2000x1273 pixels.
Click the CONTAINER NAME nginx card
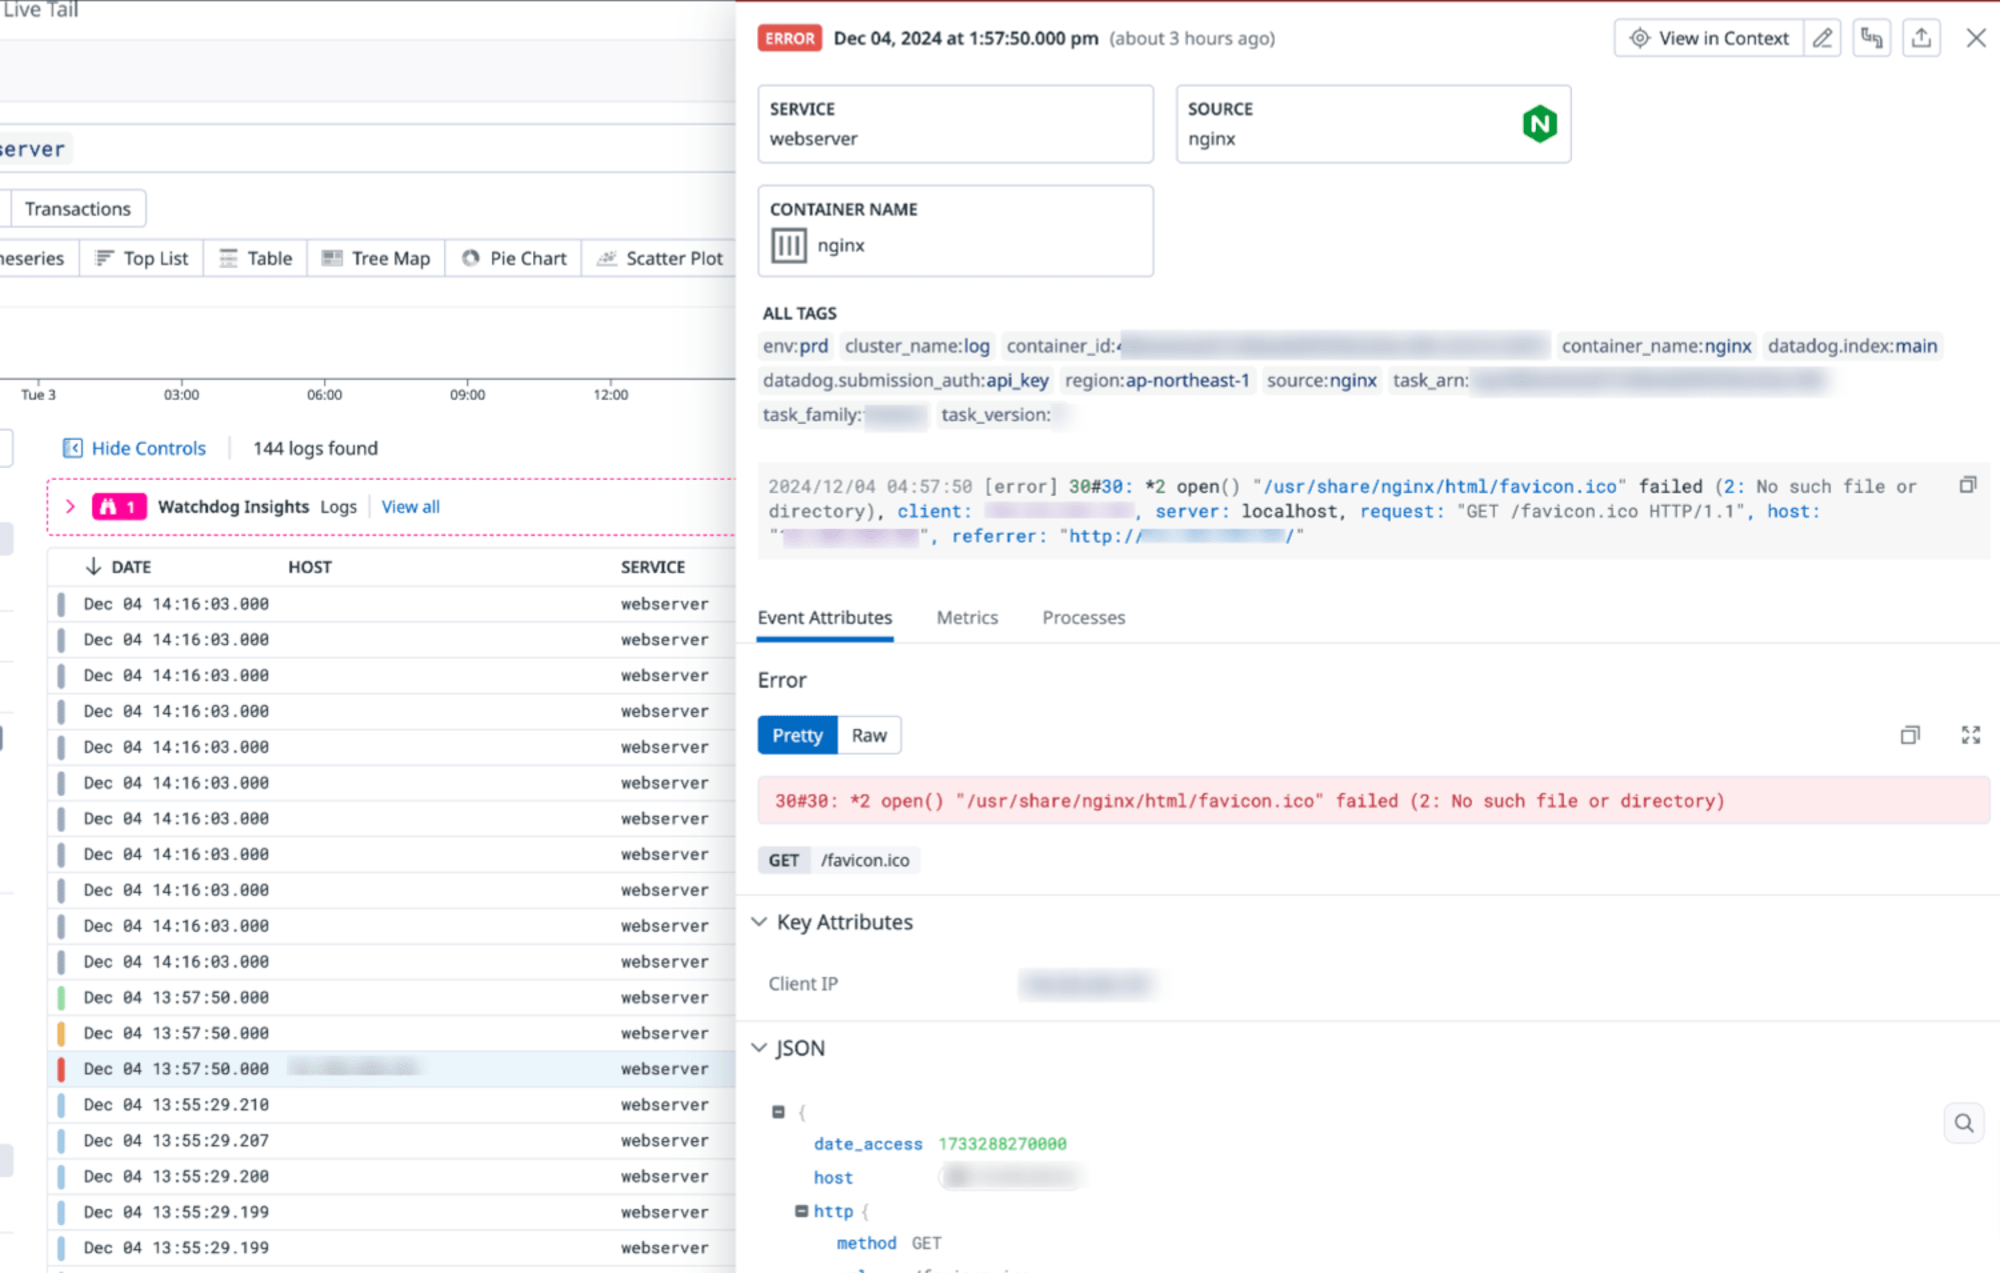pyautogui.click(x=955, y=231)
